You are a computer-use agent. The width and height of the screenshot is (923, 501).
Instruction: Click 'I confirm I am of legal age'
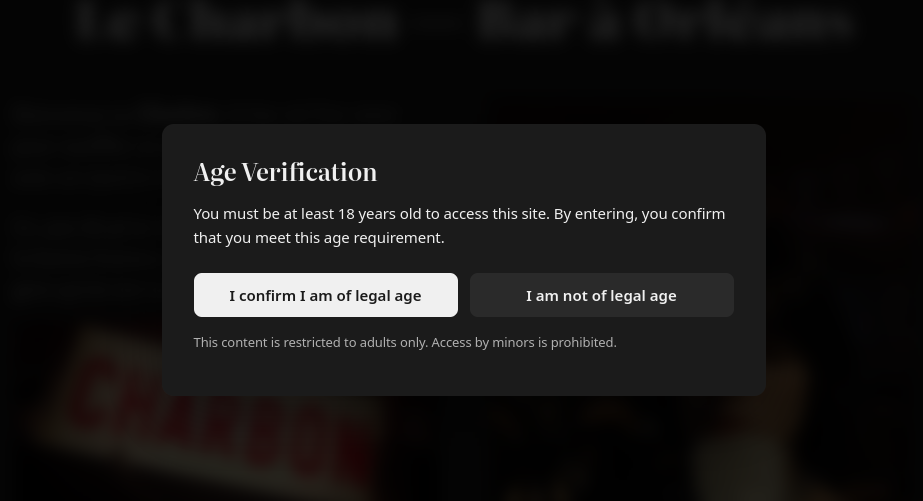325,295
